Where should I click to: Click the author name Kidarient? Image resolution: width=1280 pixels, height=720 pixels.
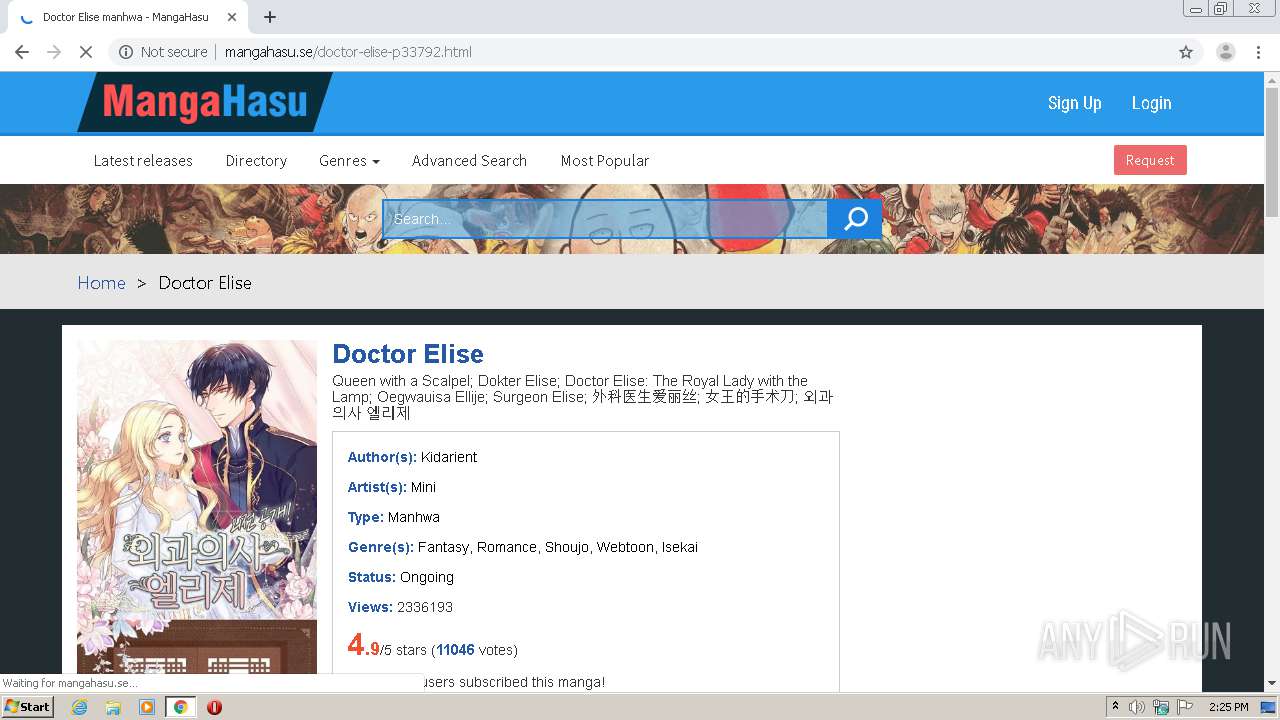coord(449,457)
